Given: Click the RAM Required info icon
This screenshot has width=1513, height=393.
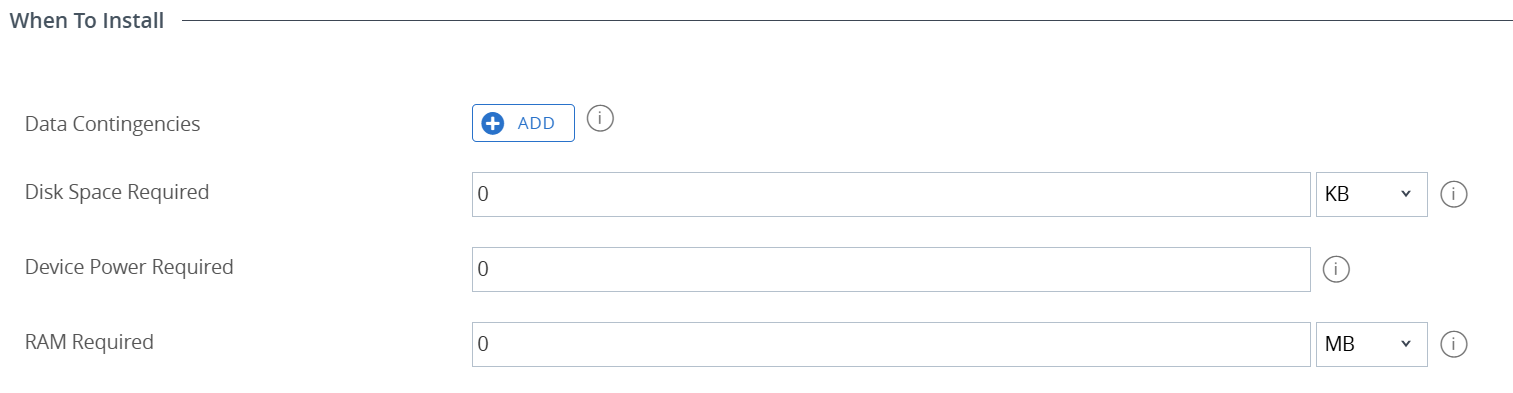Looking at the screenshot, I should 1453,345.
